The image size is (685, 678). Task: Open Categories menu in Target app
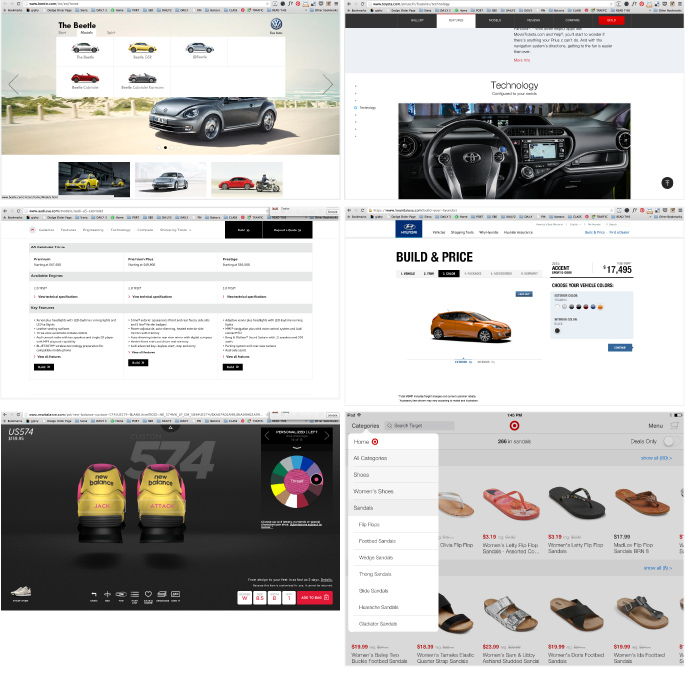click(365, 425)
